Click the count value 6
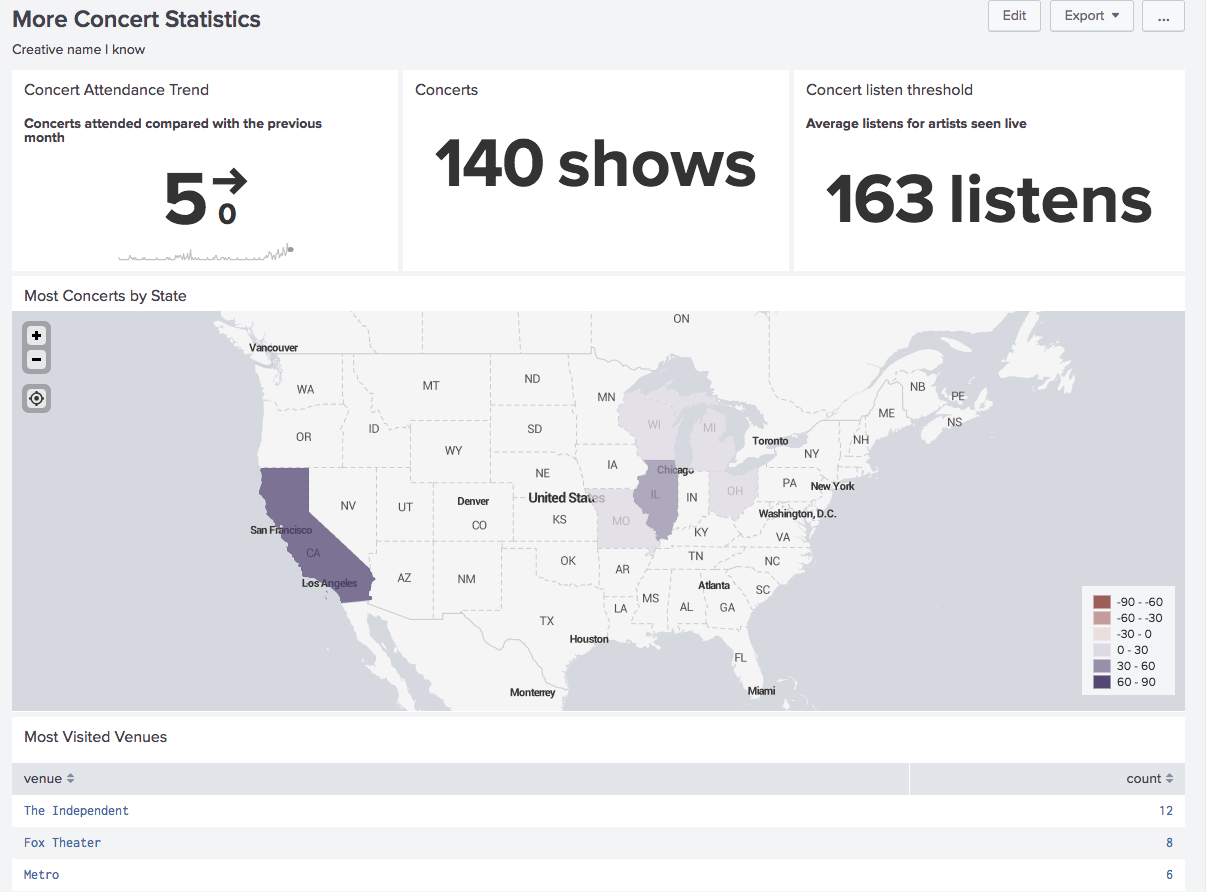Screen dimensions: 1206x892 point(1170,875)
